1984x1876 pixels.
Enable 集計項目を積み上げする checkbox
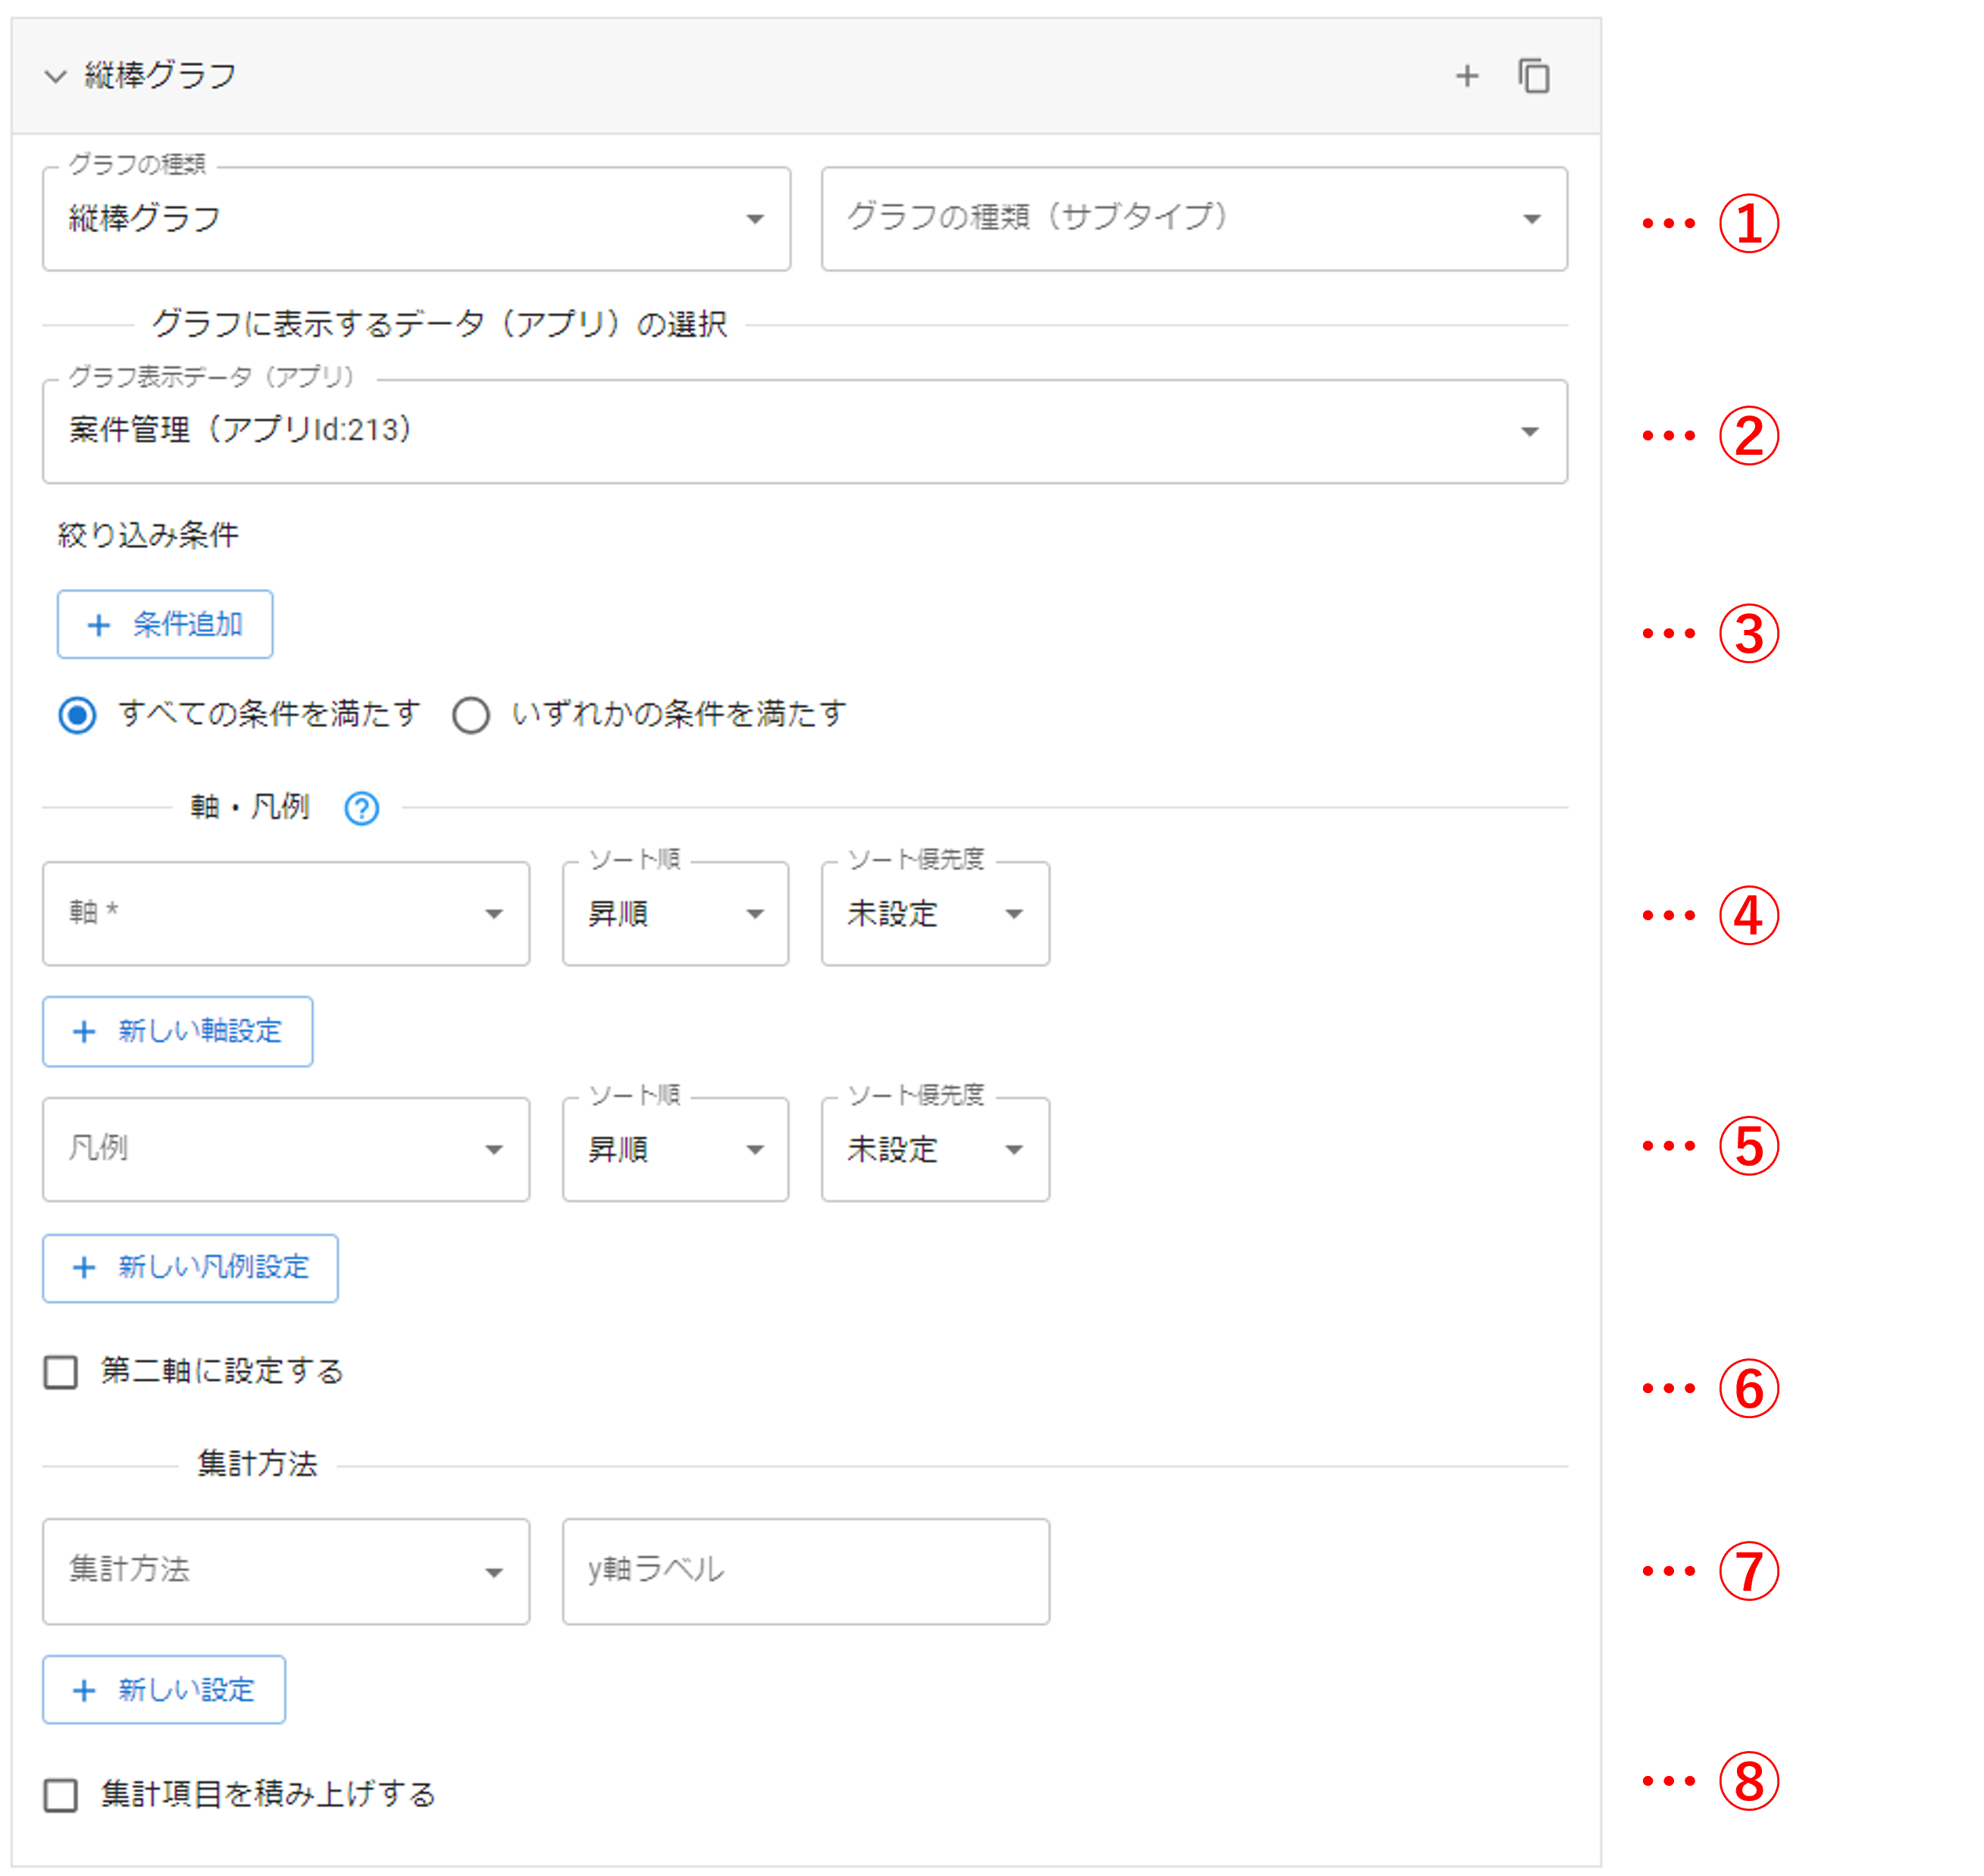[x=61, y=1795]
